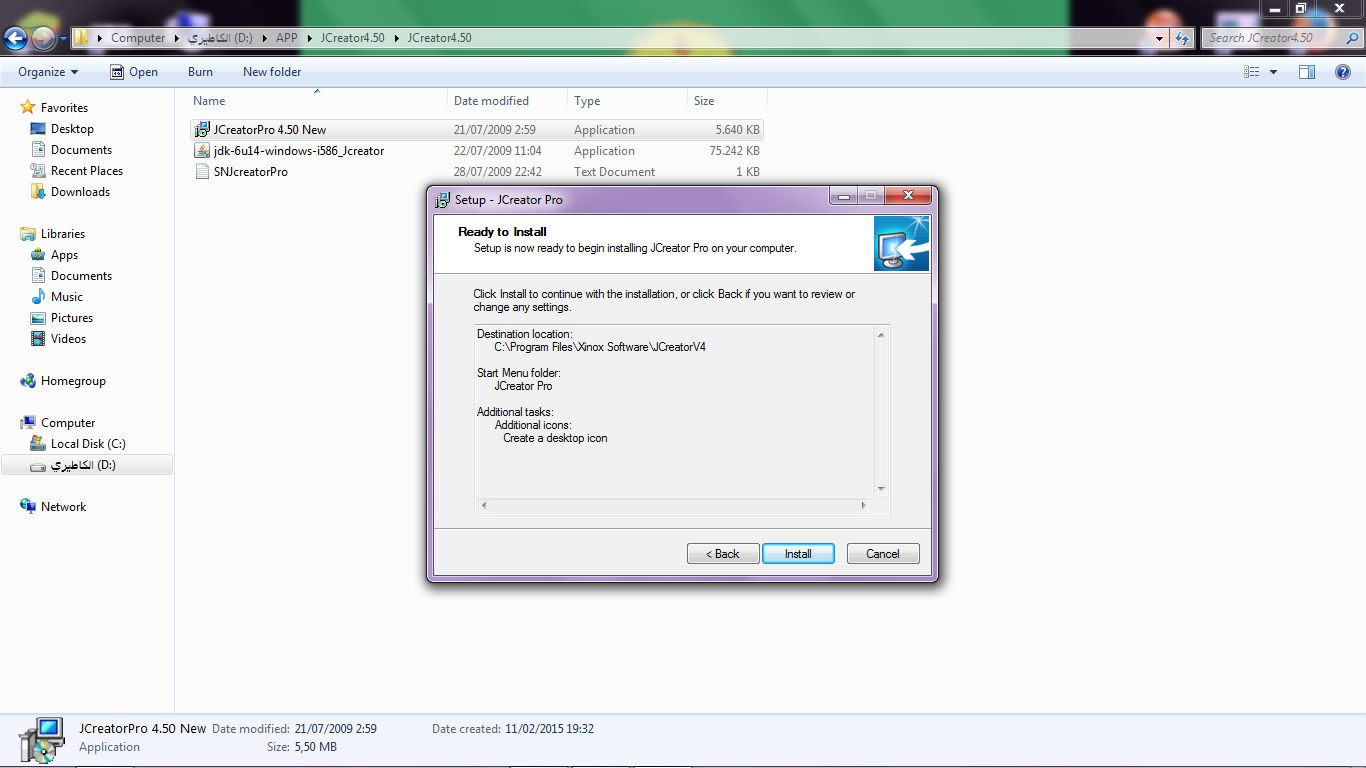
Task: Expand the arrow after Computer breadcrumb
Action: point(178,38)
